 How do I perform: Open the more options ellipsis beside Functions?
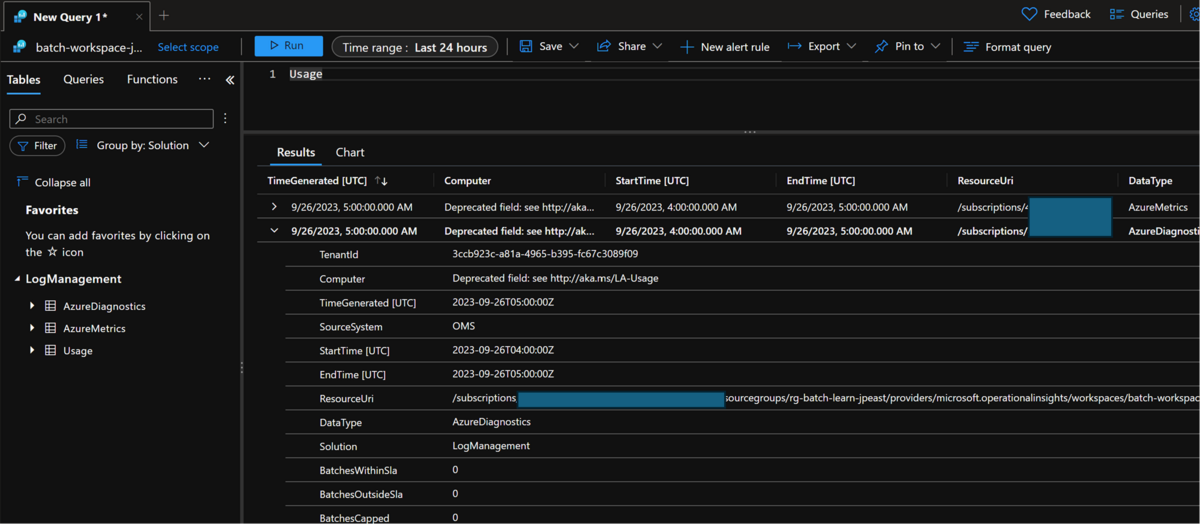click(x=204, y=79)
